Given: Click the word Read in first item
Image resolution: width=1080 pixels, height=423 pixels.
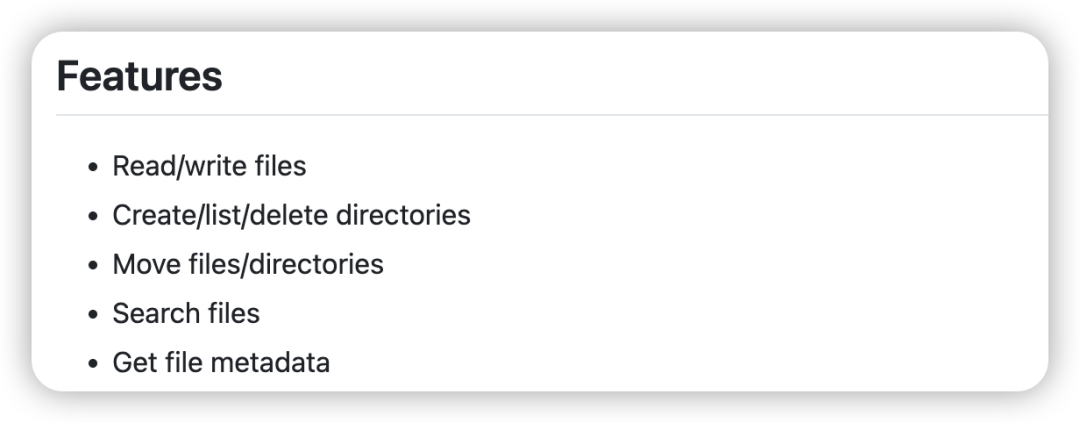Looking at the screenshot, I should (x=142, y=166).
